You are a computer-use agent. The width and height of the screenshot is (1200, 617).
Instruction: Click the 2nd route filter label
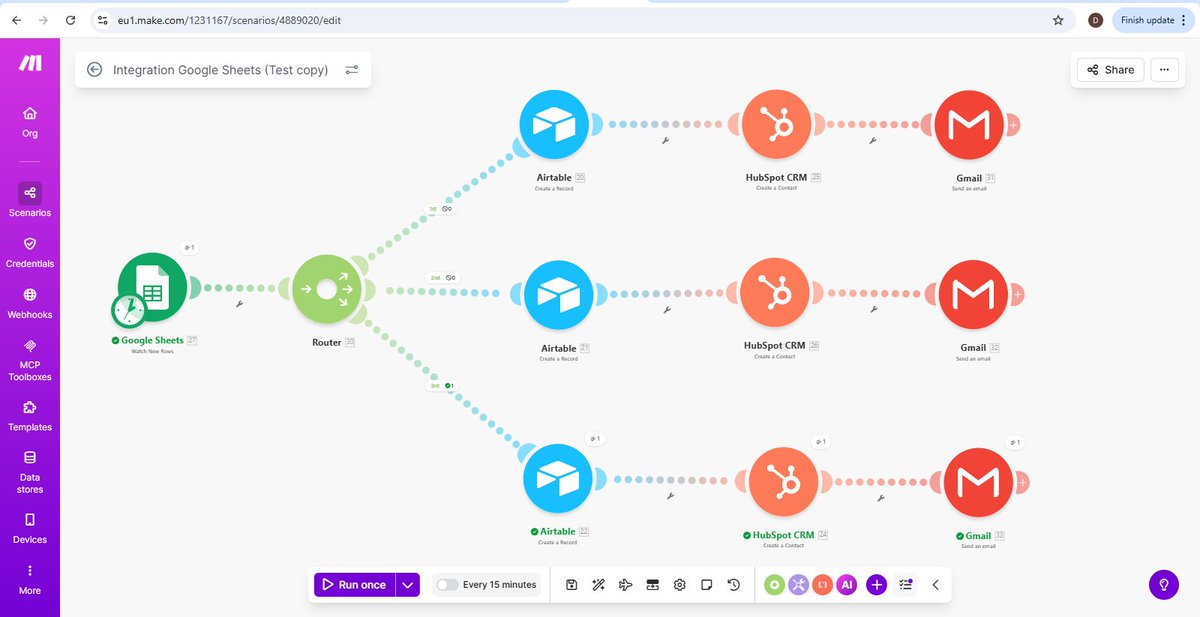coord(442,277)
